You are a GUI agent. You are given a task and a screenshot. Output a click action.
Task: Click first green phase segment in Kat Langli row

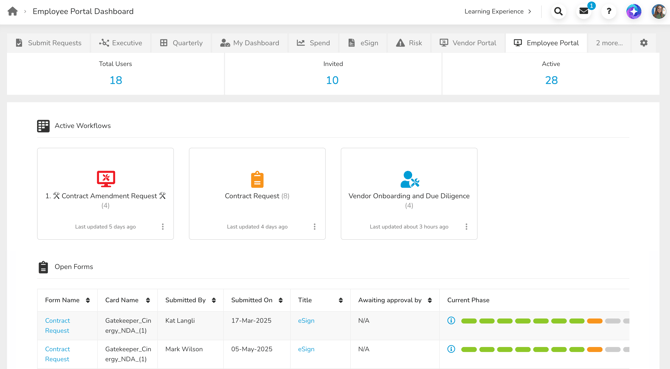pos(469,321)
